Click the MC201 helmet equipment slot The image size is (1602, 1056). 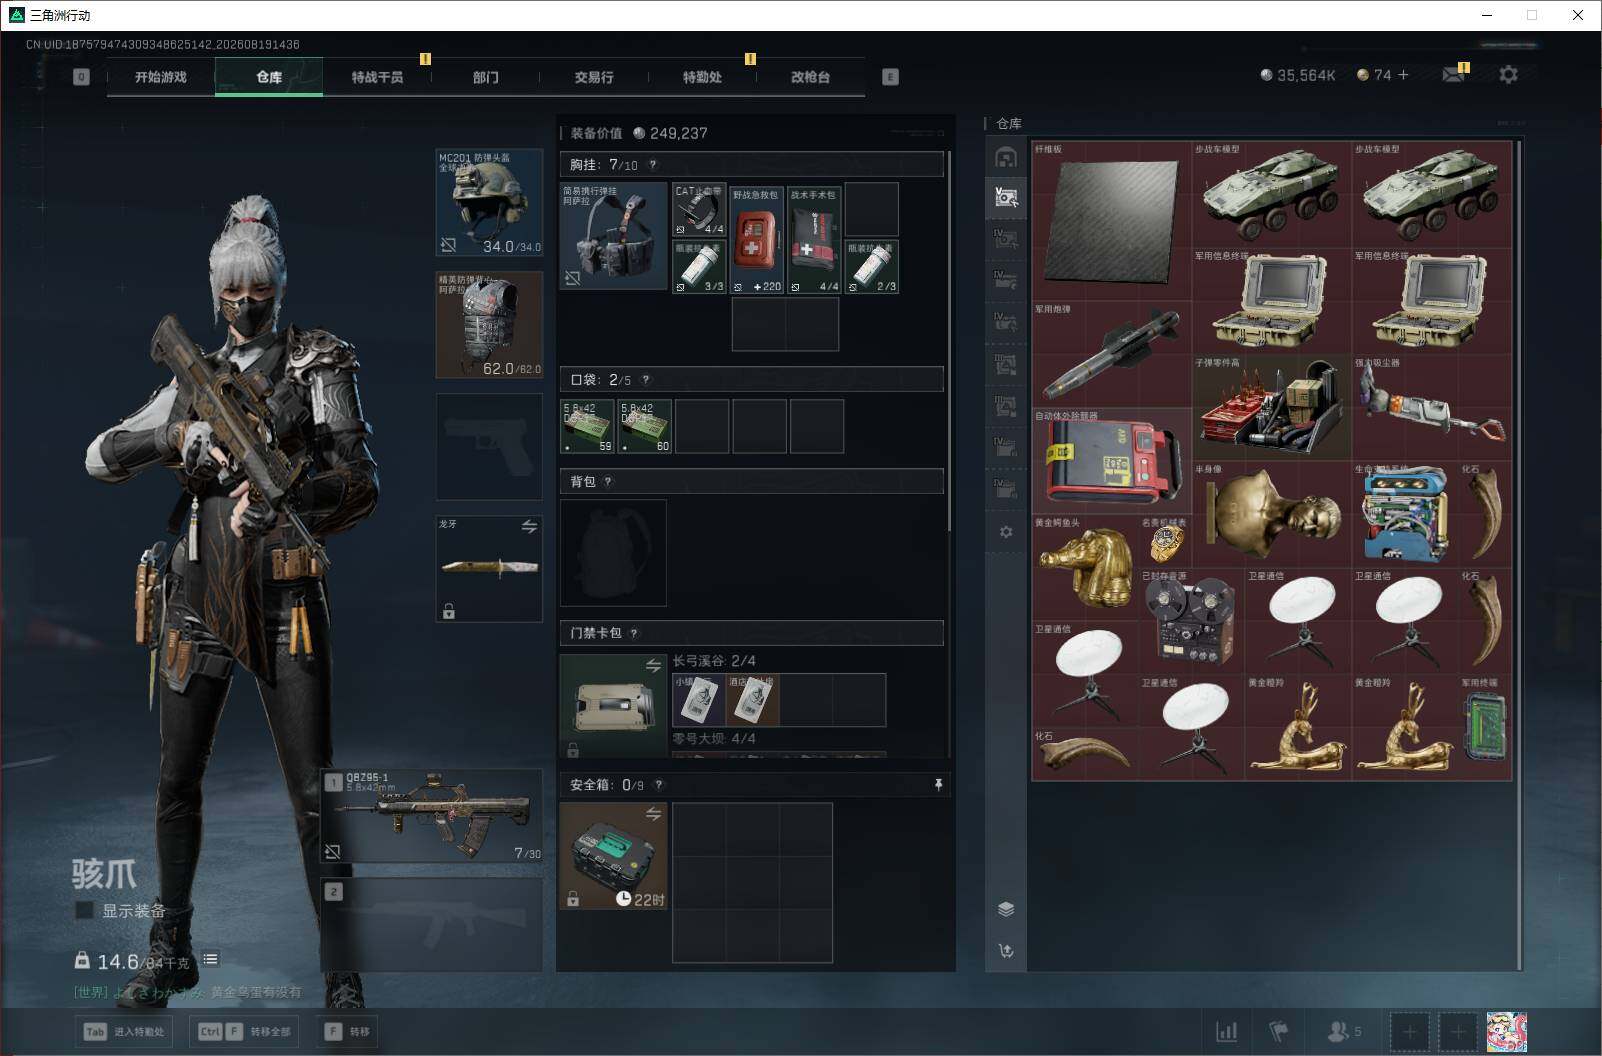[490, 203]
